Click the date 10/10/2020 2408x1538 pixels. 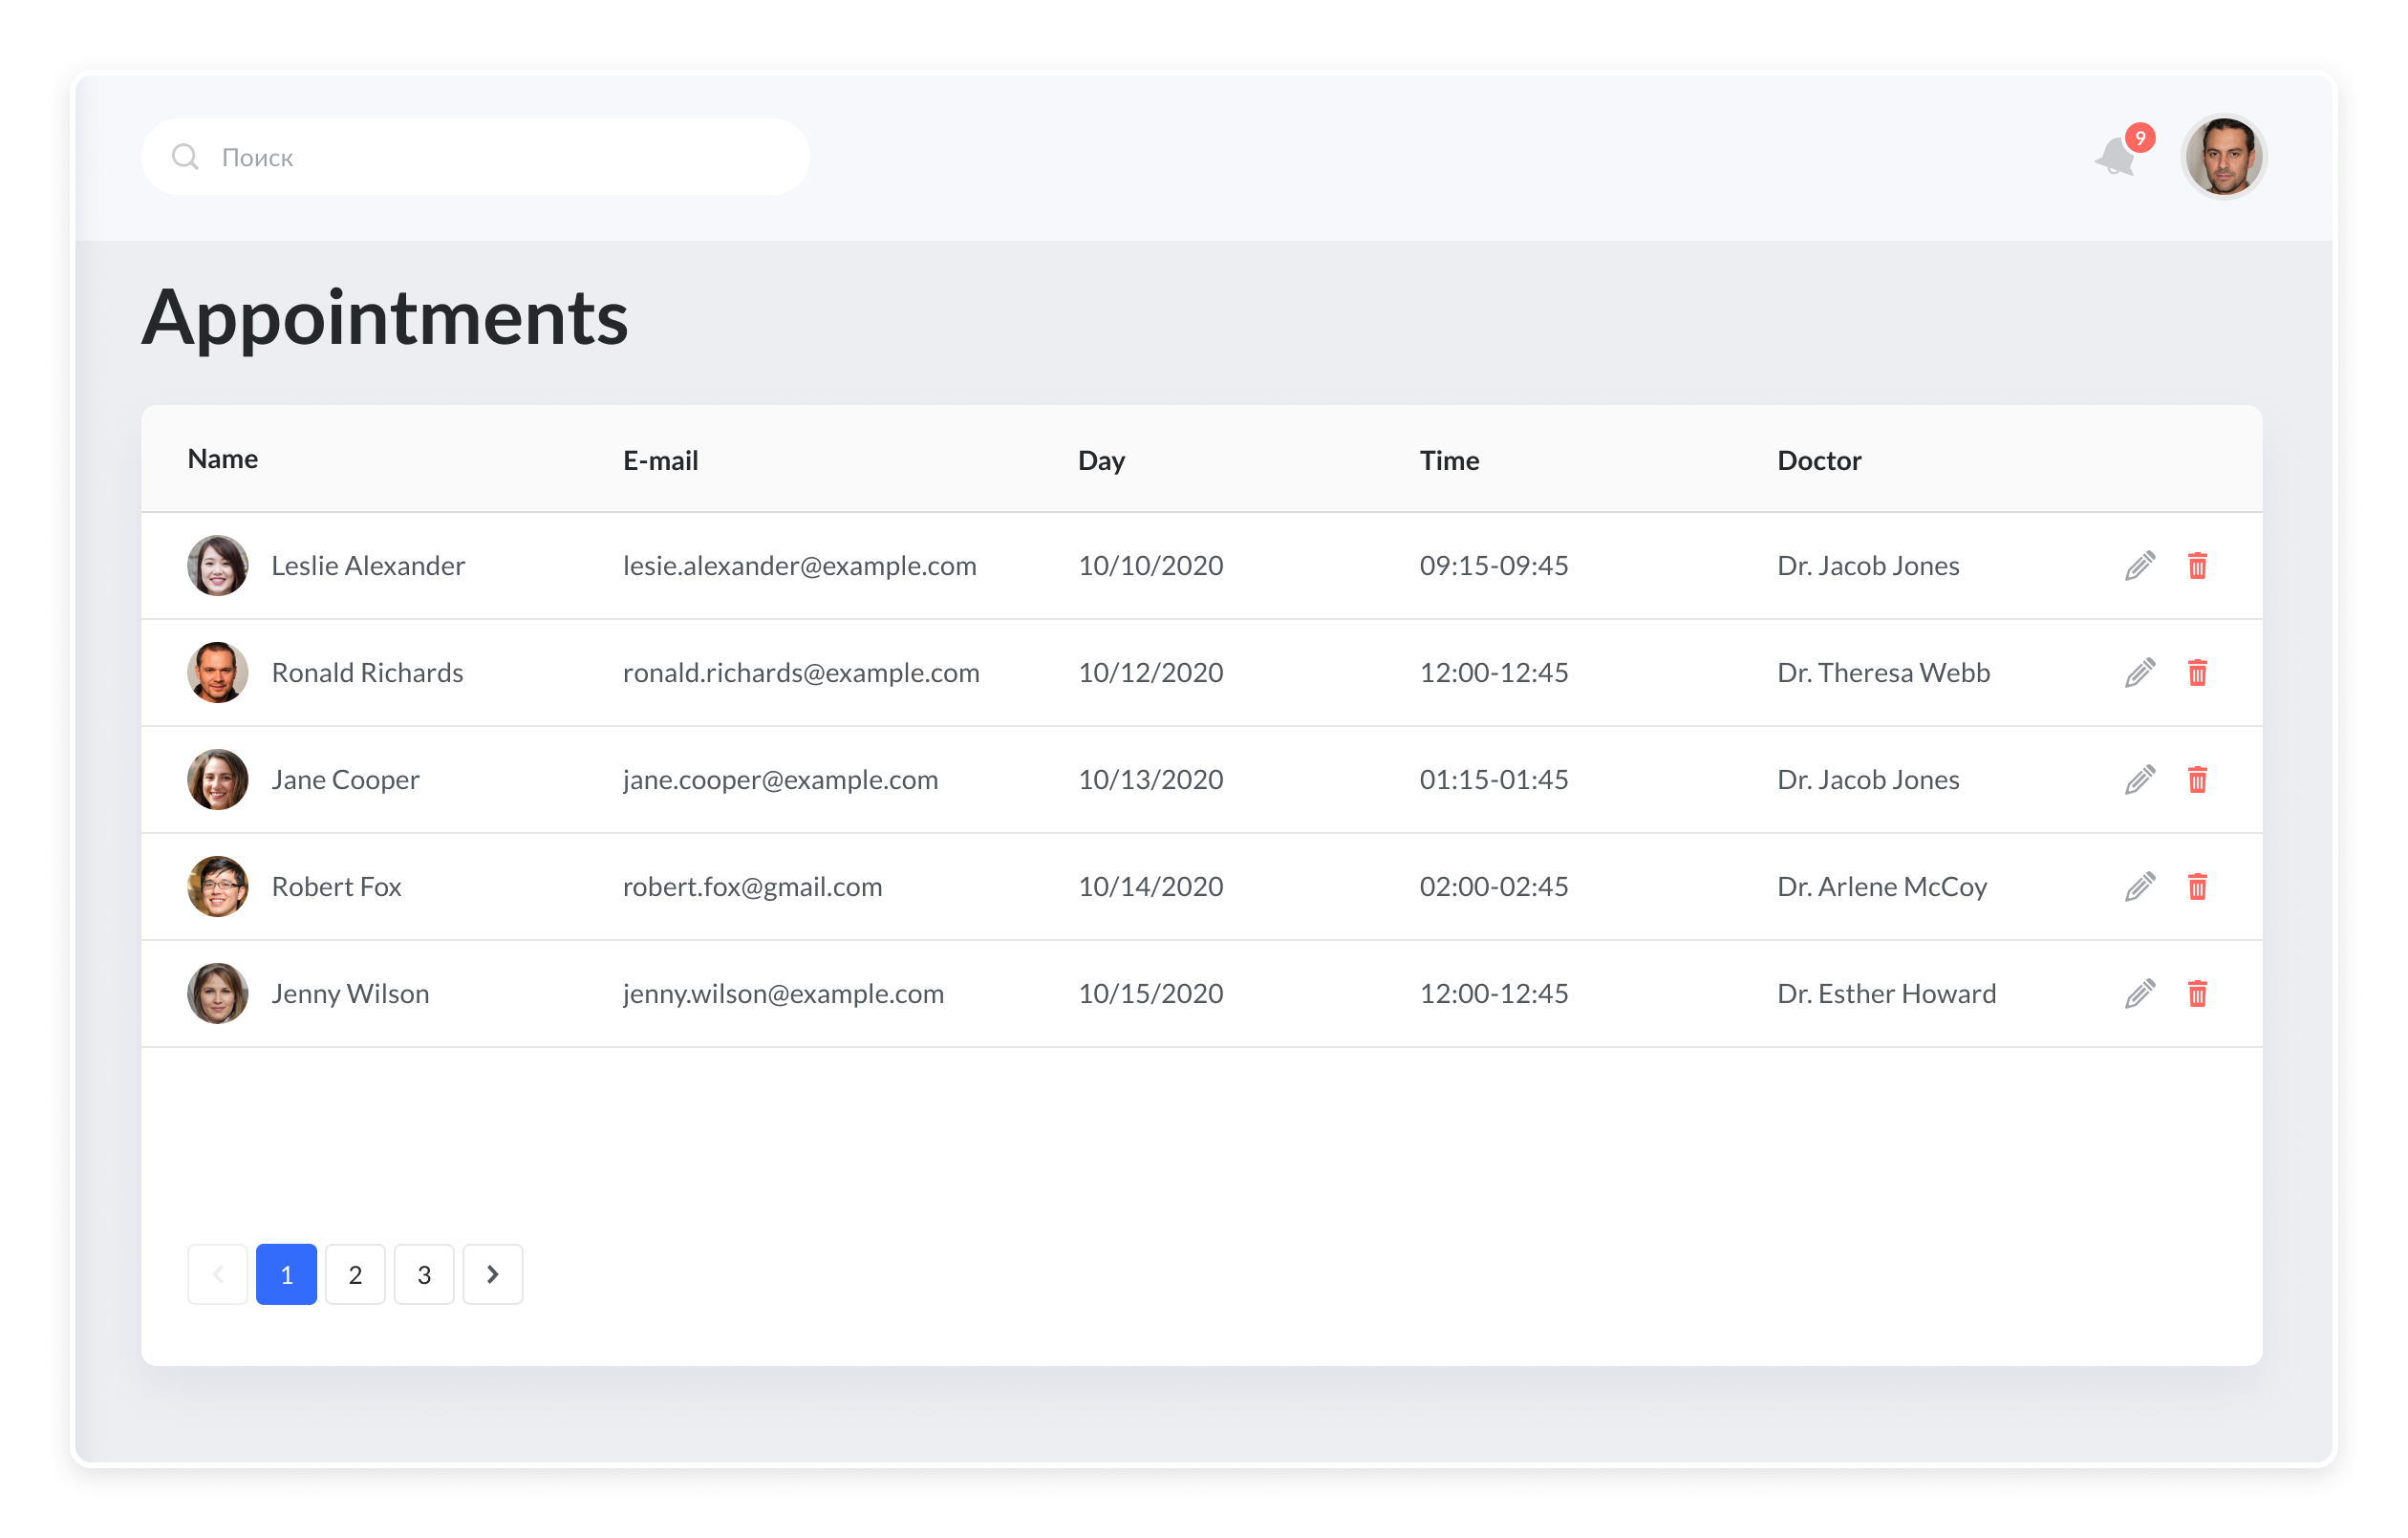click(x=1150, y=566)
